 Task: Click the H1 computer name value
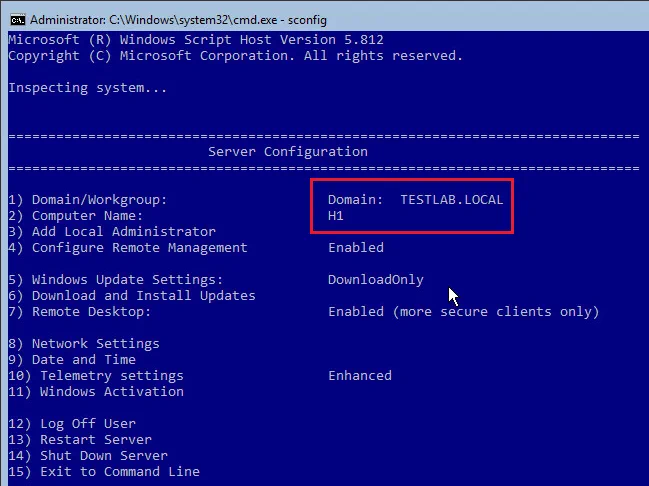click(336, 216)
